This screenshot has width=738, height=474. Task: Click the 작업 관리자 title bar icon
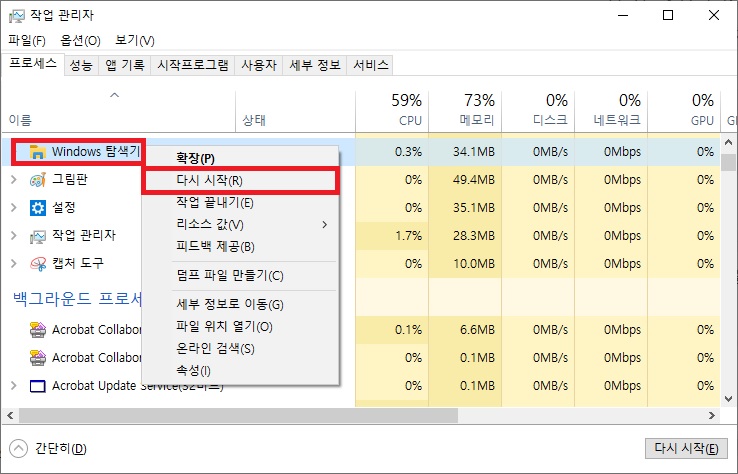pos(16,16)
